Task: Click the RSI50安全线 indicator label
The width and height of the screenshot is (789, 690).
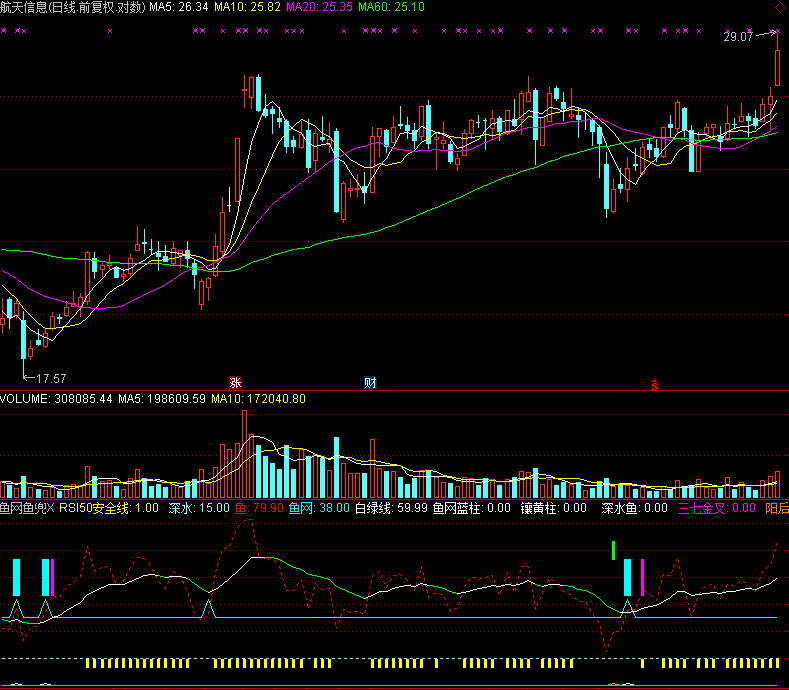Action: (108, 509)
